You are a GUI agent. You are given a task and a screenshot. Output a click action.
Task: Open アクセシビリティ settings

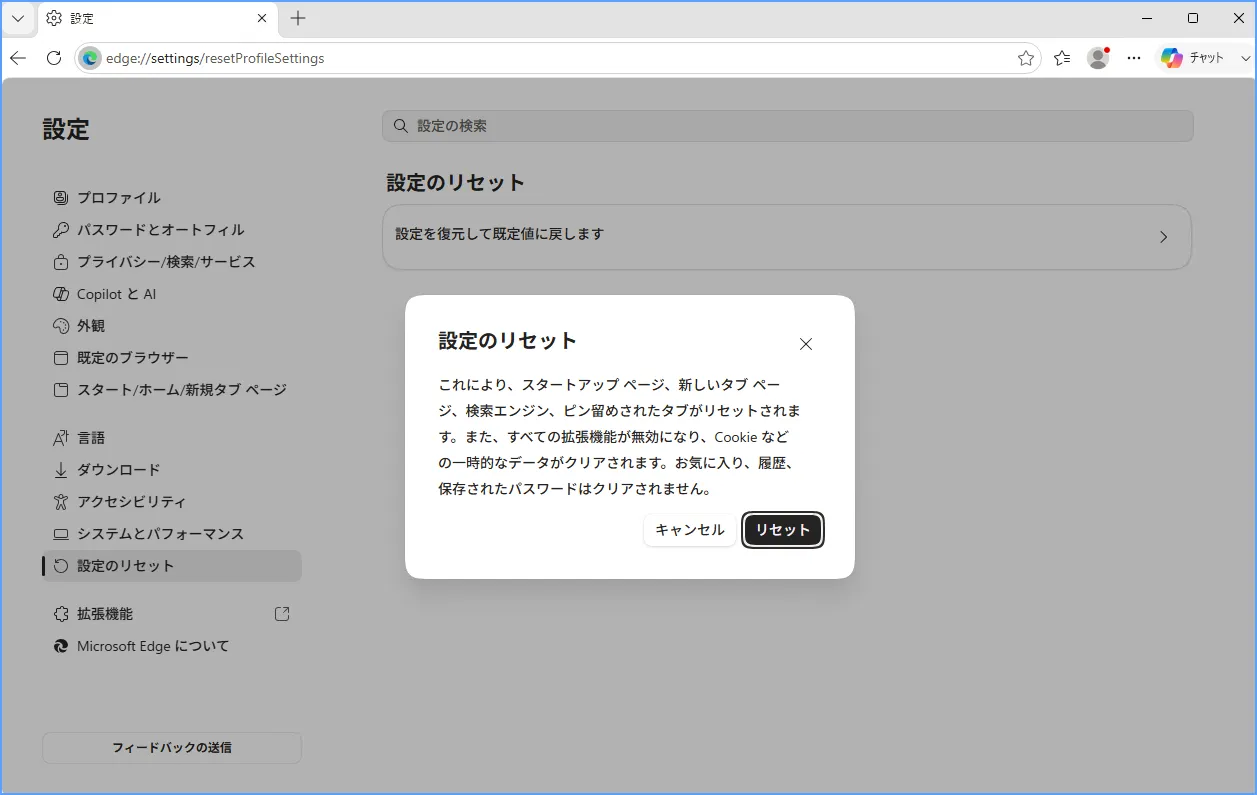pos(172,502)
